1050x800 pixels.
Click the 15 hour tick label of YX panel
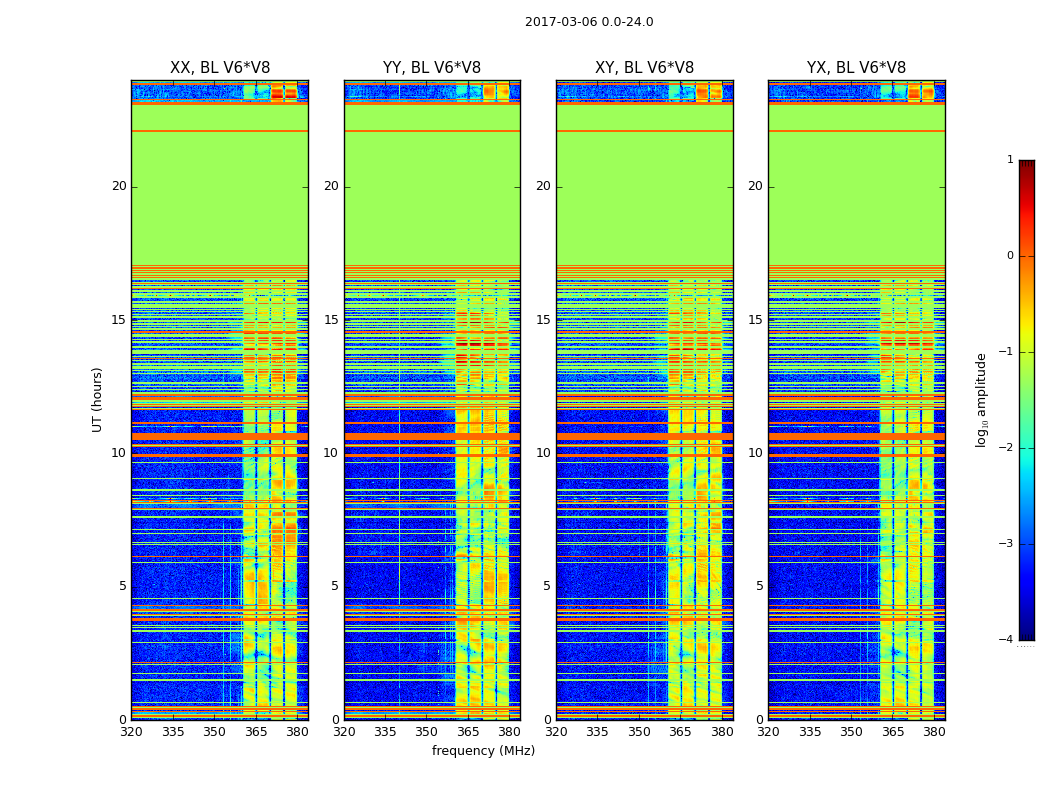point(755,320)
